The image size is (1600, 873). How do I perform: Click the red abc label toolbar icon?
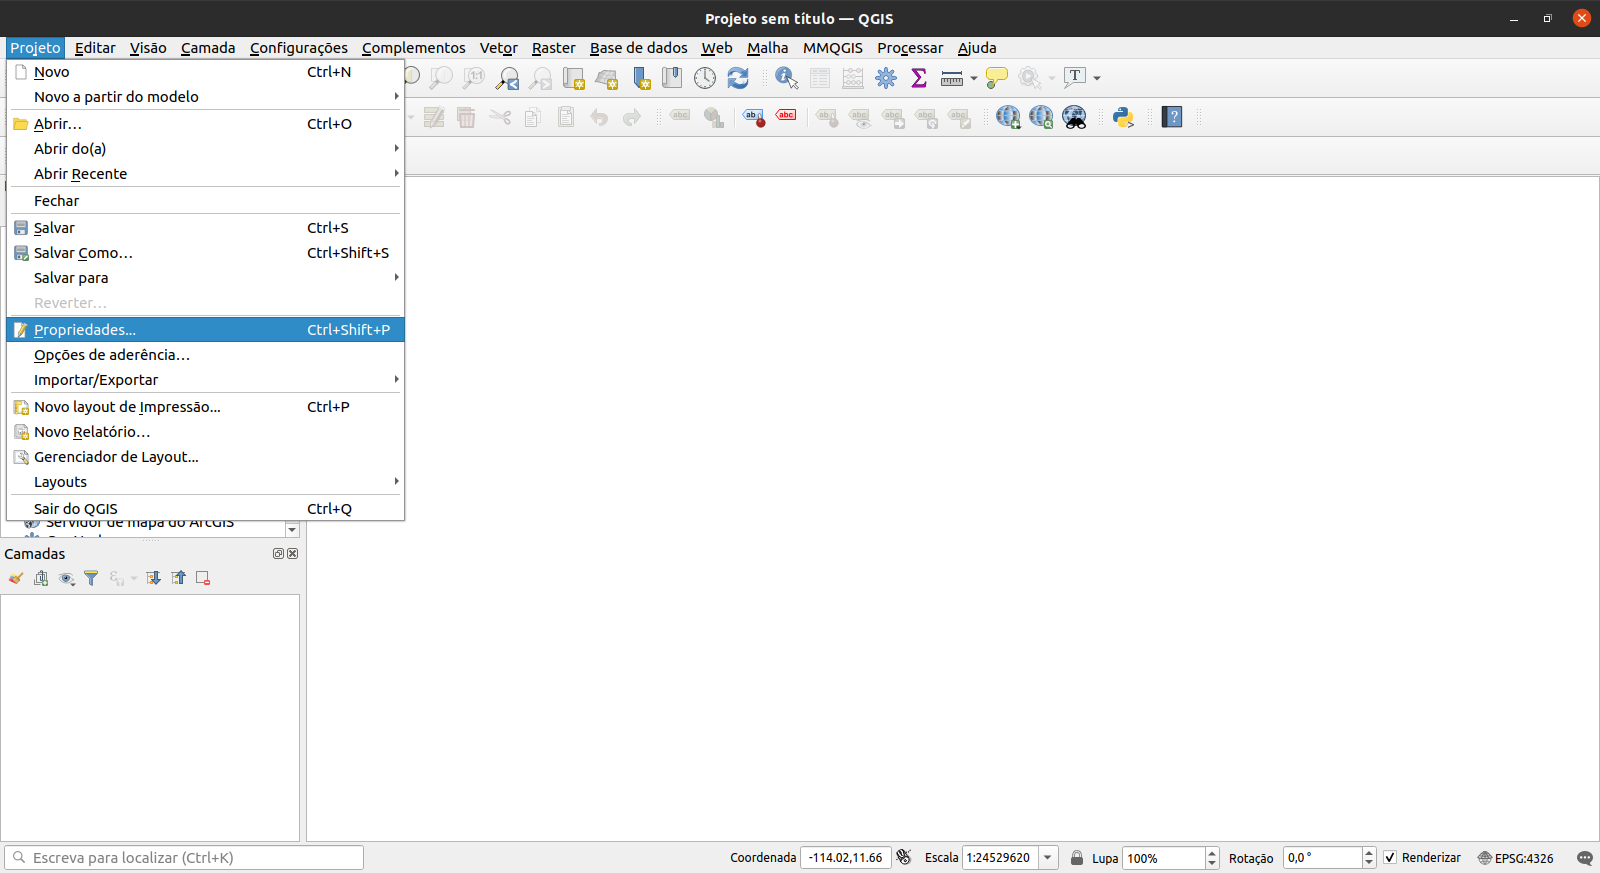click(x=787, y=116)
